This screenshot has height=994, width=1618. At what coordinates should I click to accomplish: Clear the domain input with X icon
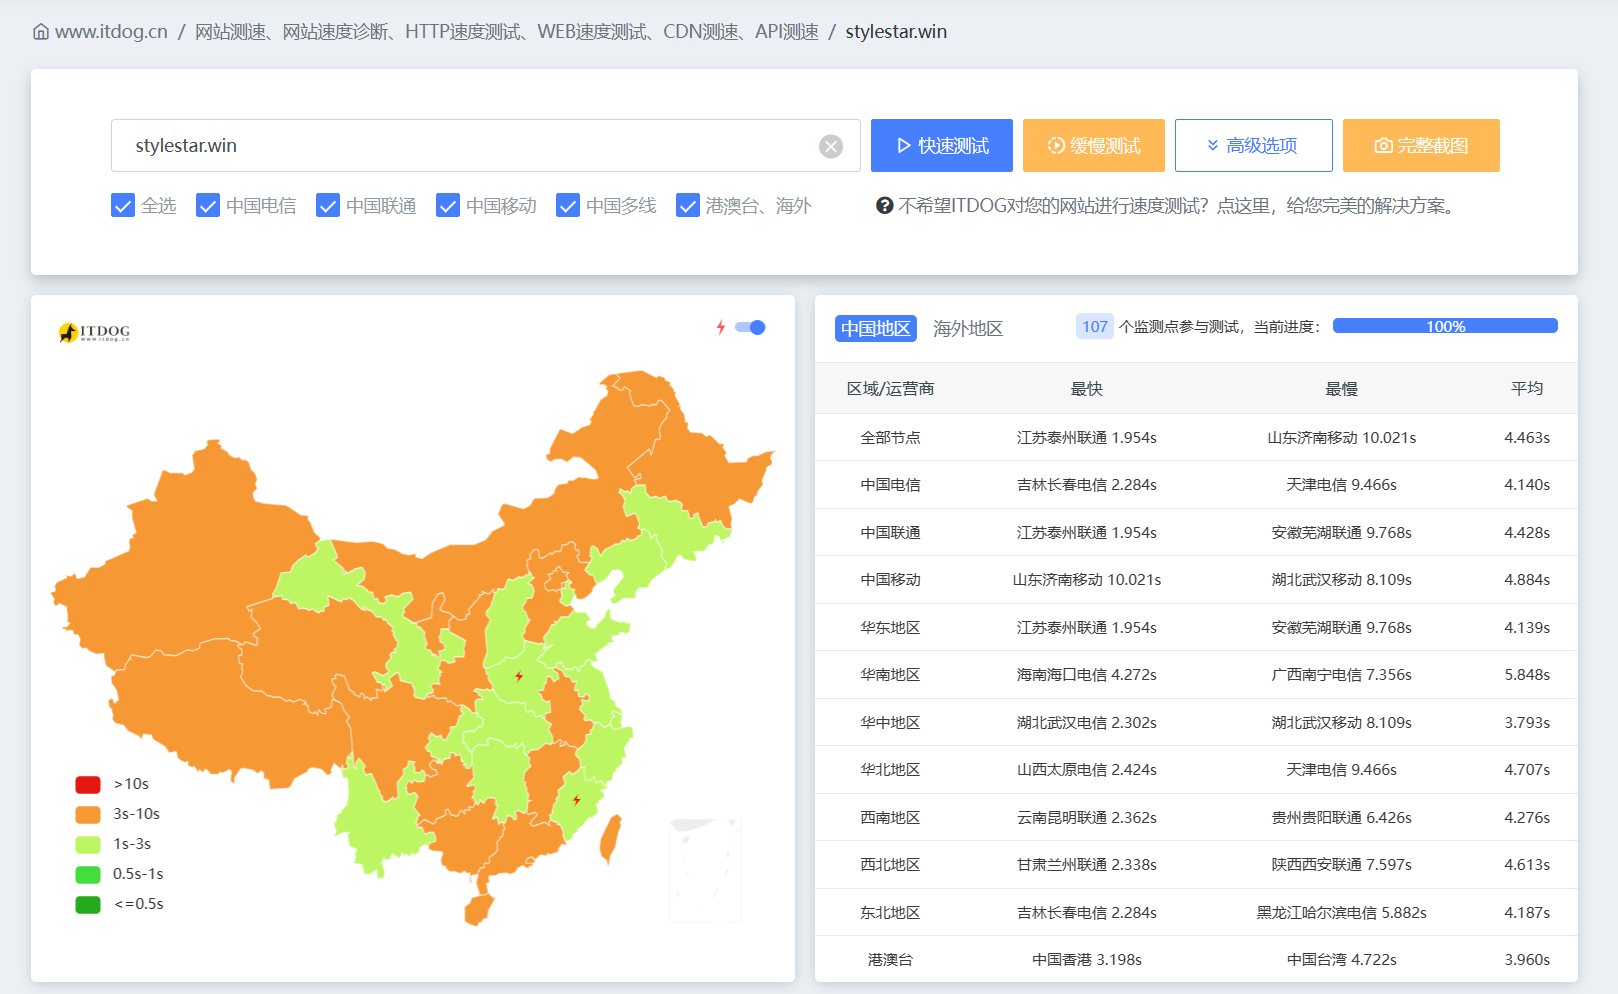(x=831, y=146)
